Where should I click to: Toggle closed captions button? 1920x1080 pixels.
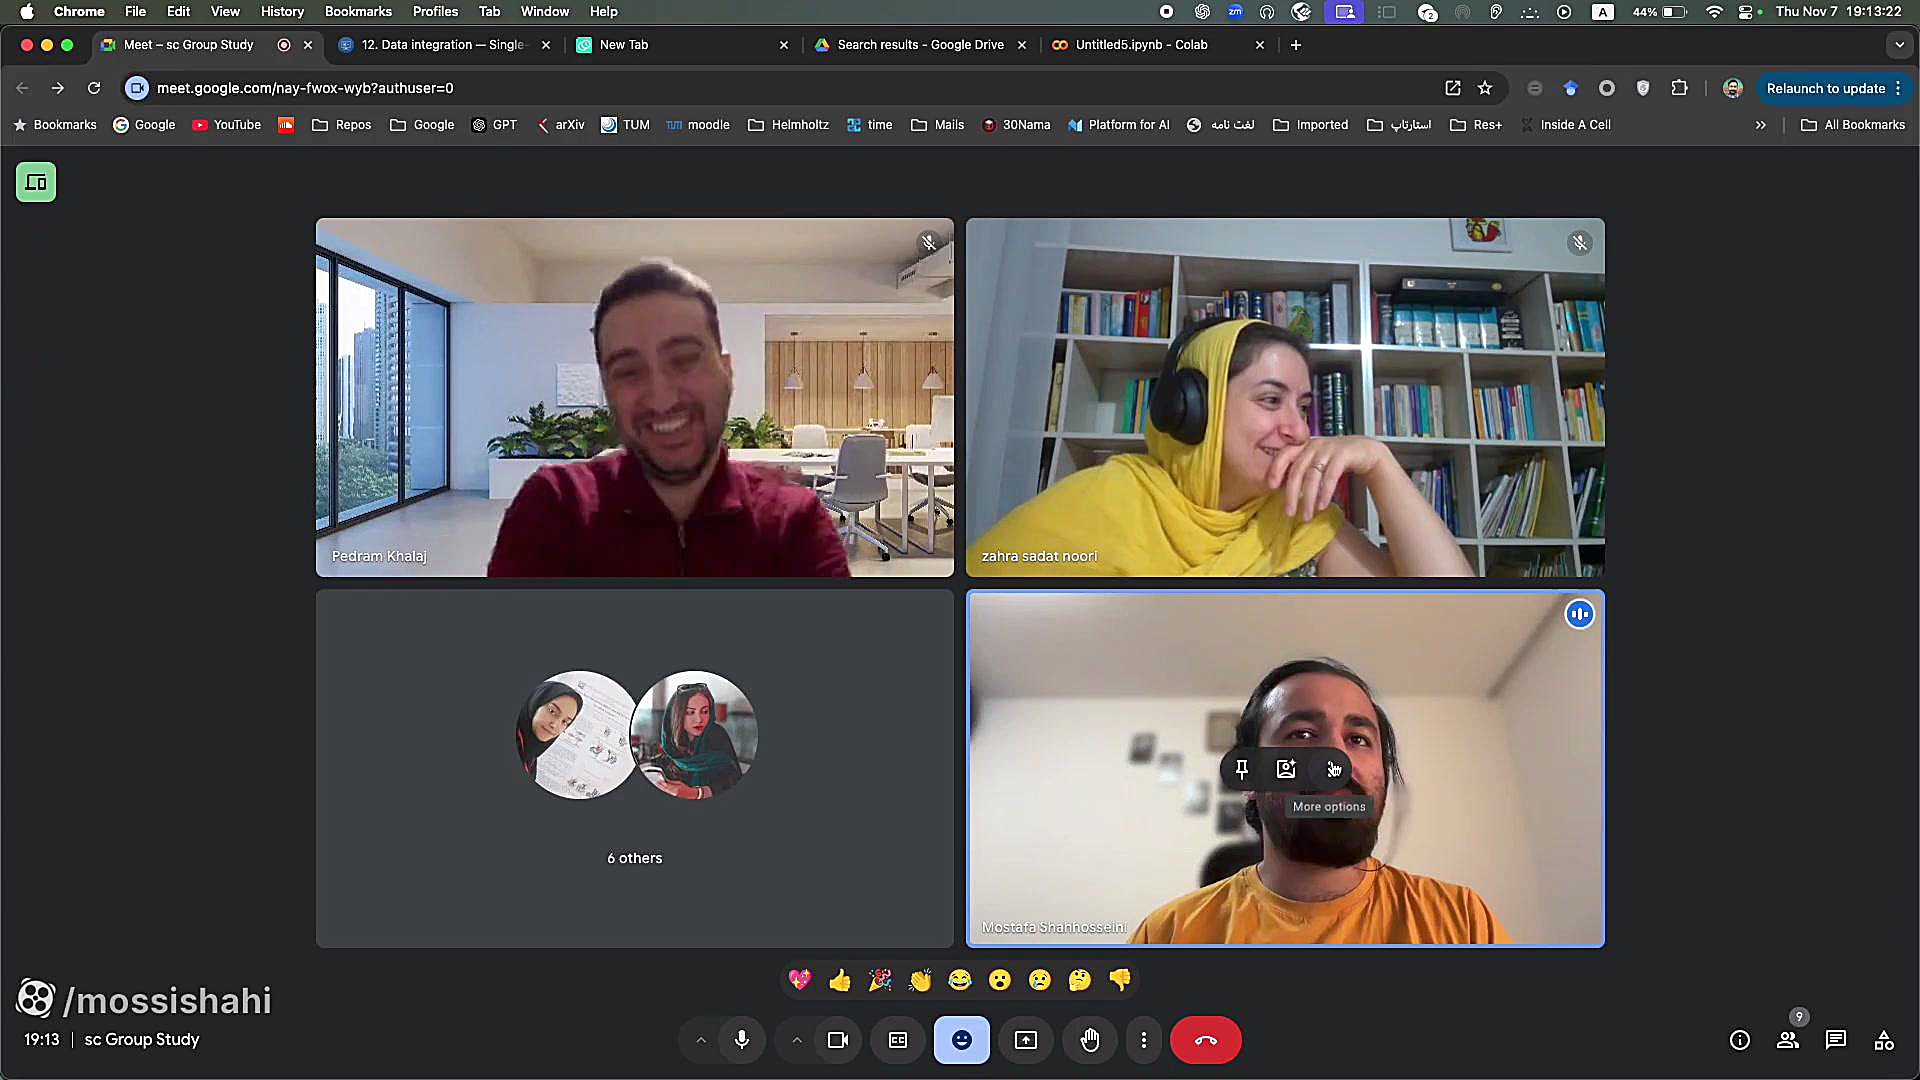tap(898, 1040)
